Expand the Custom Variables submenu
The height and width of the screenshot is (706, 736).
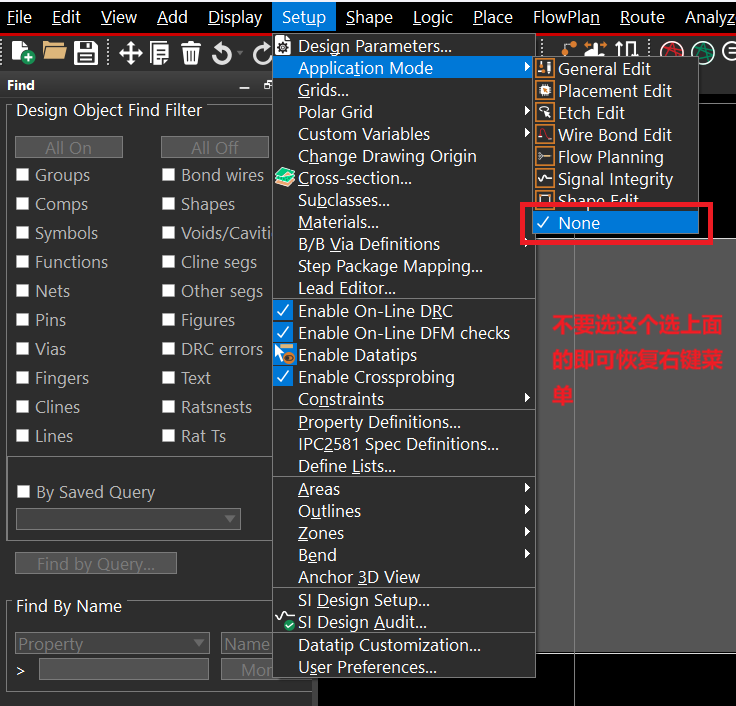pyautogui.click(x=404, y=134)
